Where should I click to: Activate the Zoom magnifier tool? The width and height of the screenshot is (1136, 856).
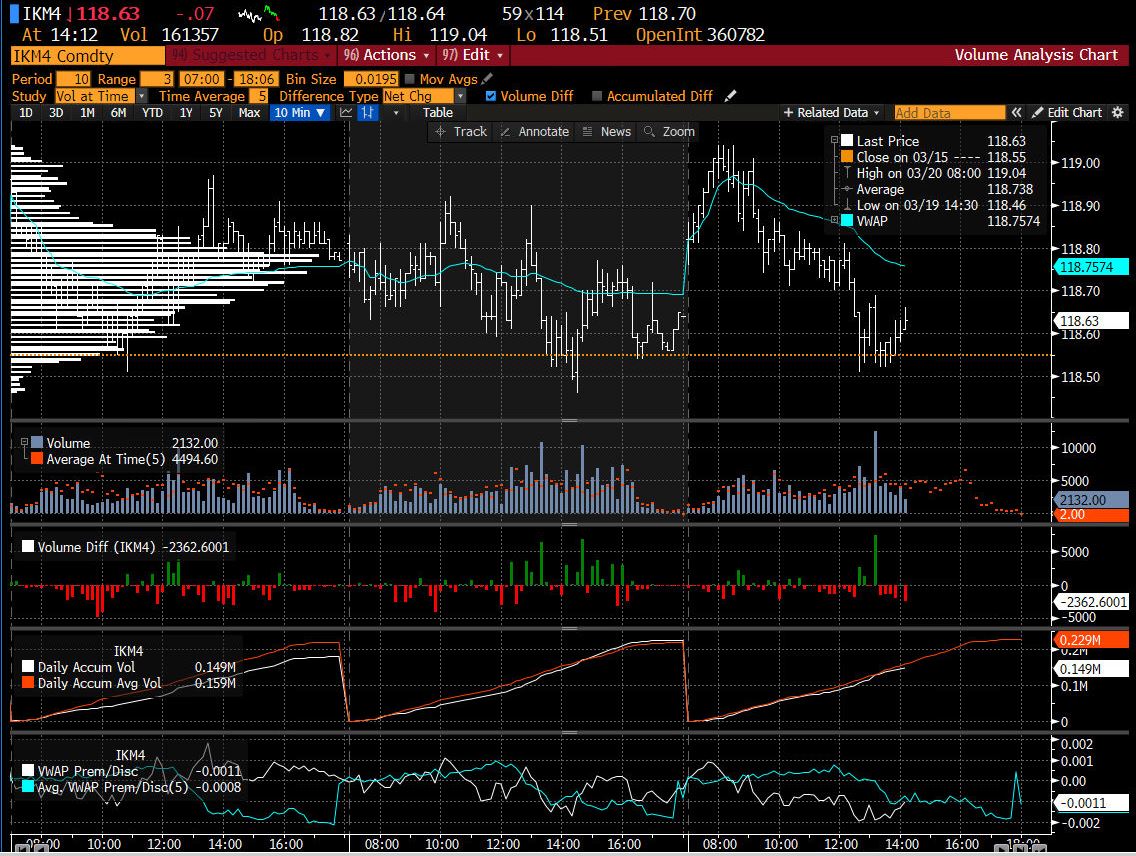pyautogui.click(x=669, y=132)
